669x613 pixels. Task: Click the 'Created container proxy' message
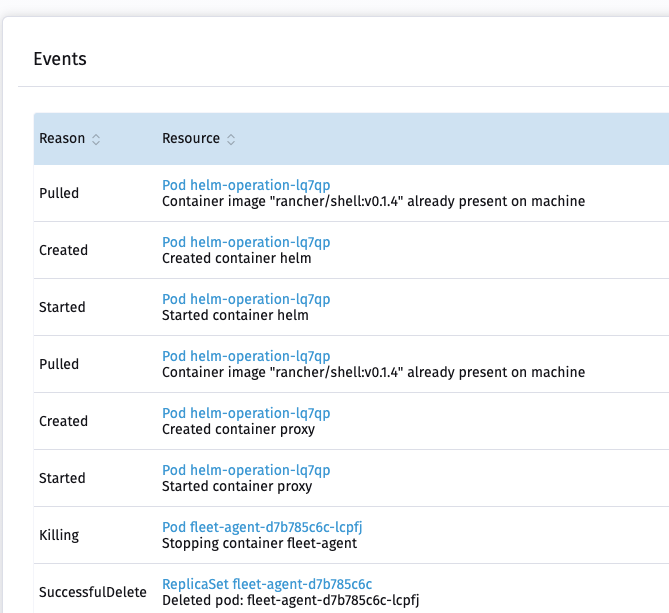(x=239, y=430)
